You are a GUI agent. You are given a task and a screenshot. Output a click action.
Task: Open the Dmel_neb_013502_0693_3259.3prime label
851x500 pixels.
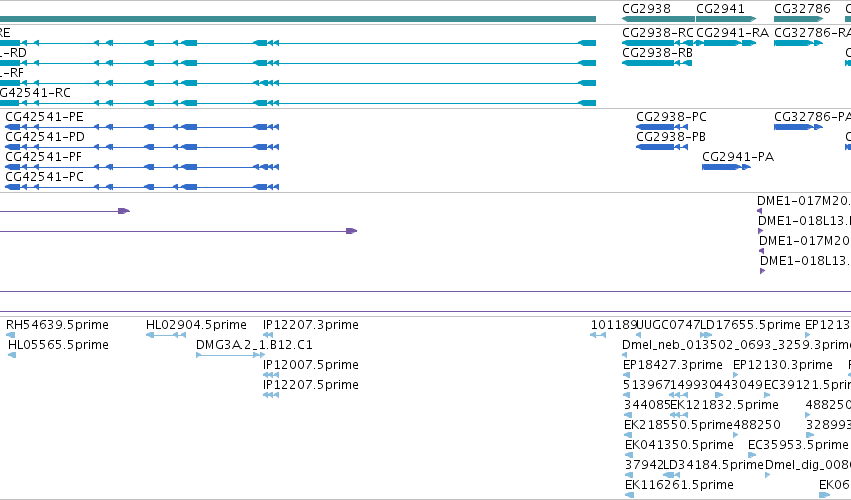(736, 345)
